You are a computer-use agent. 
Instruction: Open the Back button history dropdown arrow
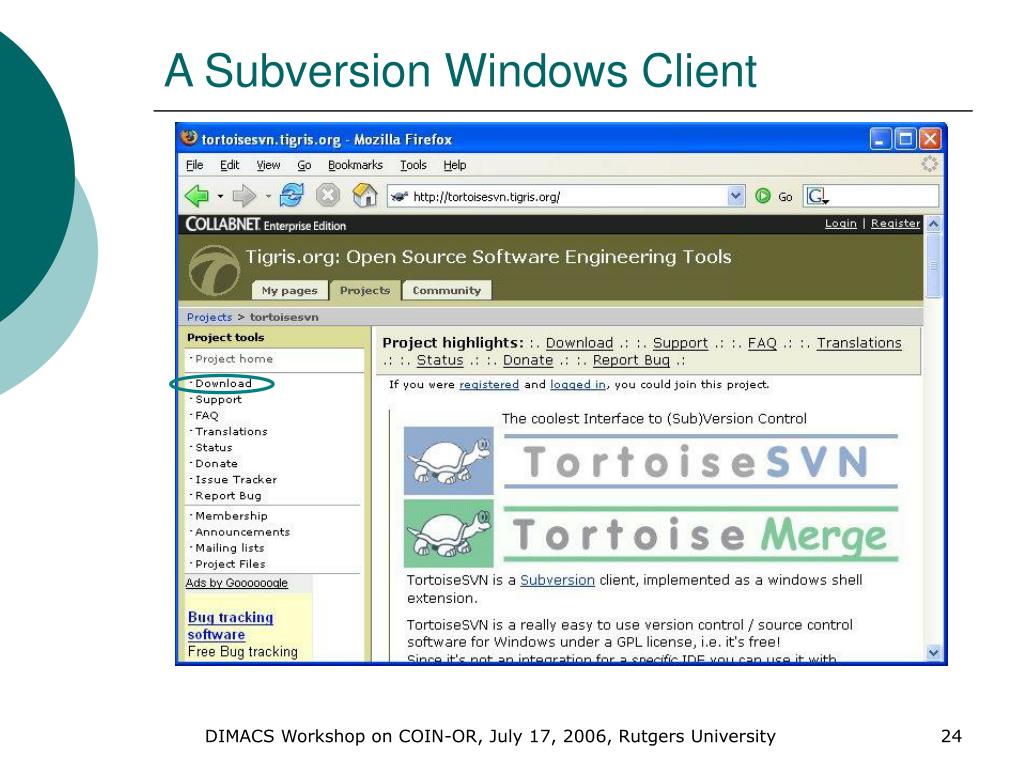220,196
